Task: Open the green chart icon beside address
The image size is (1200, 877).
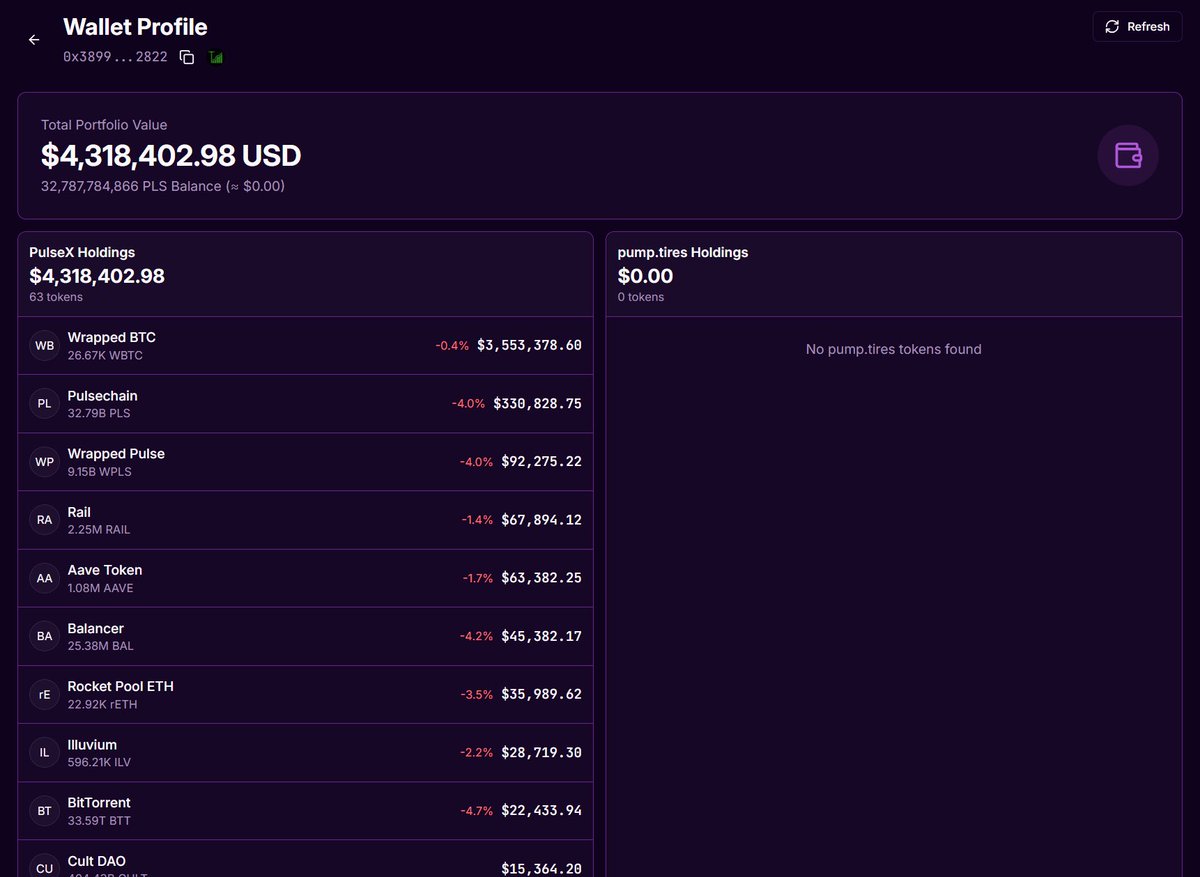Action: [x=216, y=57]
